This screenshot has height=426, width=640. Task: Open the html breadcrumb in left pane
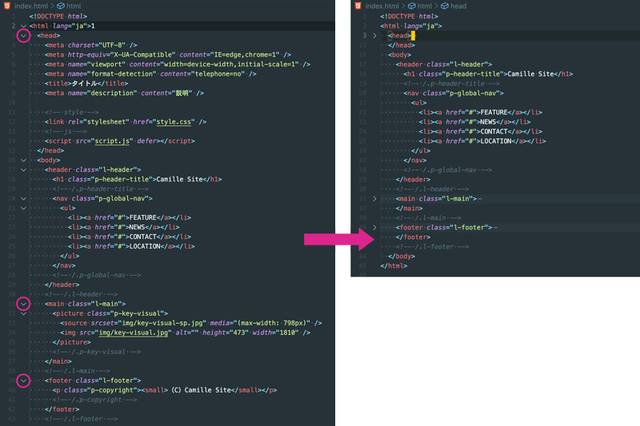click(x=74, y=6)
